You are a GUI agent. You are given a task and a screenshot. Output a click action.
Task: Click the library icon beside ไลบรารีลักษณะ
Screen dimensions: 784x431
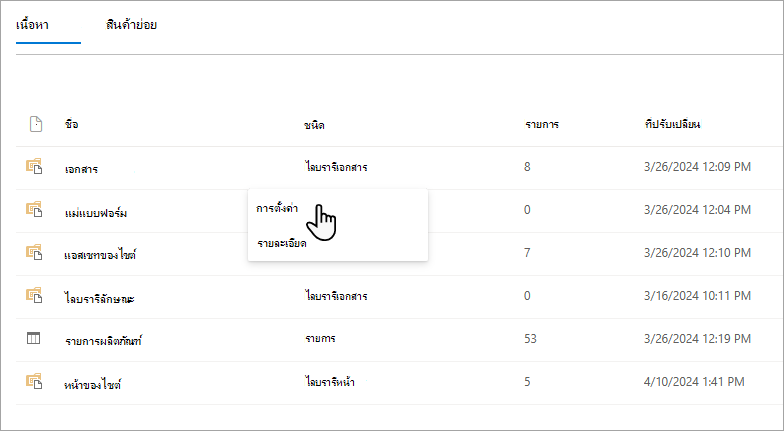pos(34,295)
